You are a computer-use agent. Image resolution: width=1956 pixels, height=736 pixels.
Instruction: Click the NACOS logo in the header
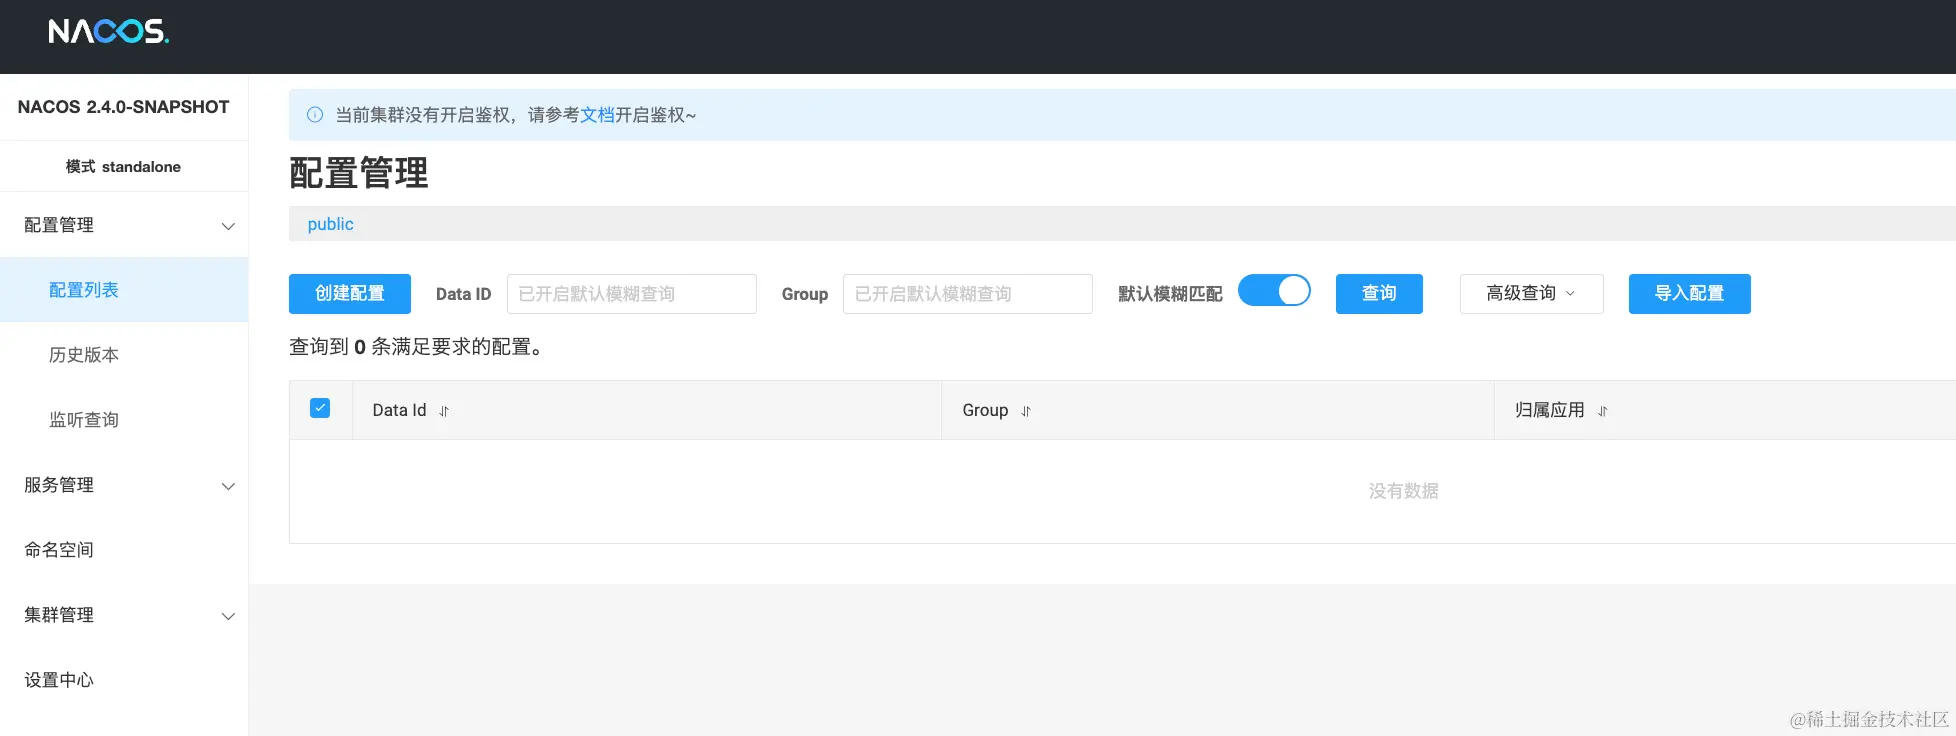click(109, 32)
